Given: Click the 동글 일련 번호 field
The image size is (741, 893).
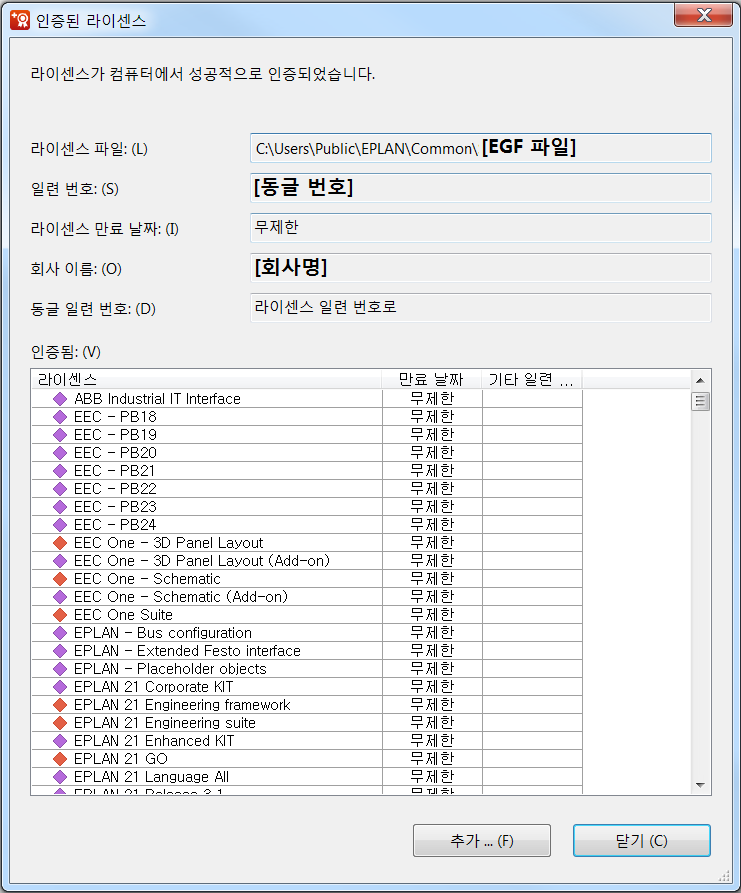Looking at the screenshot, I should coord(481,308).
